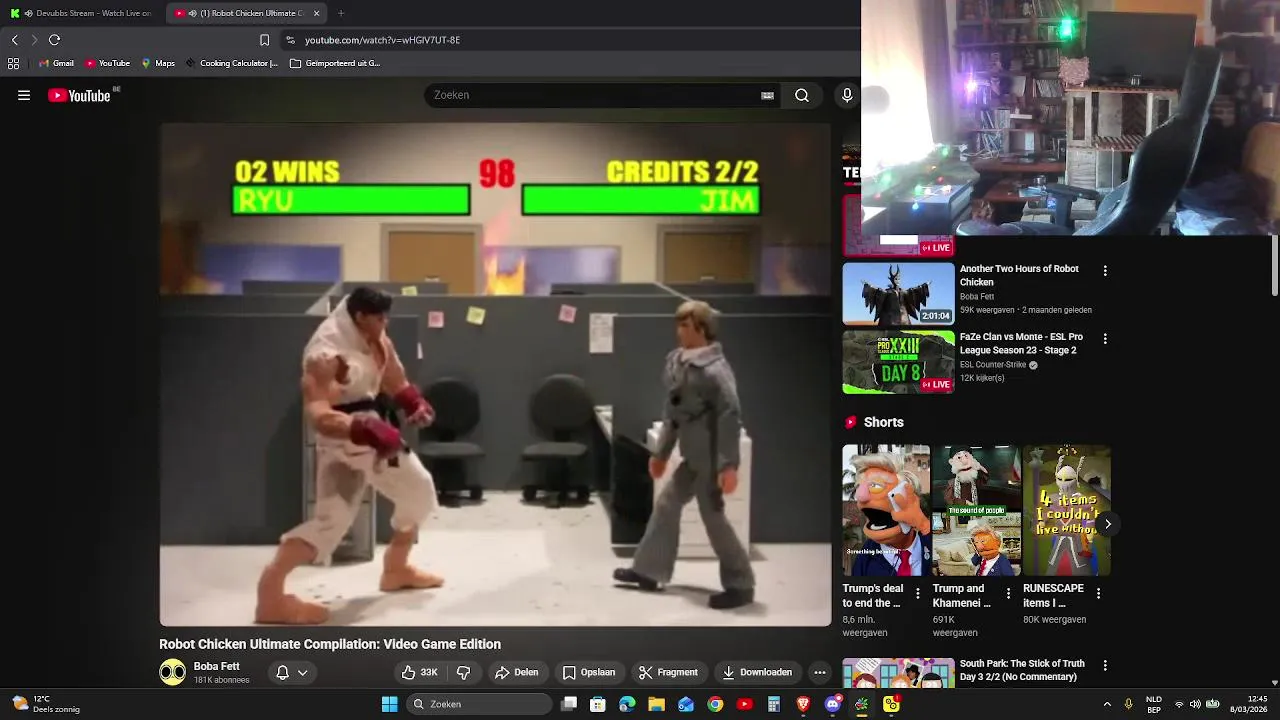Open Discord from the taskbar
The image size is (1280, 720).
pos(832,704)
